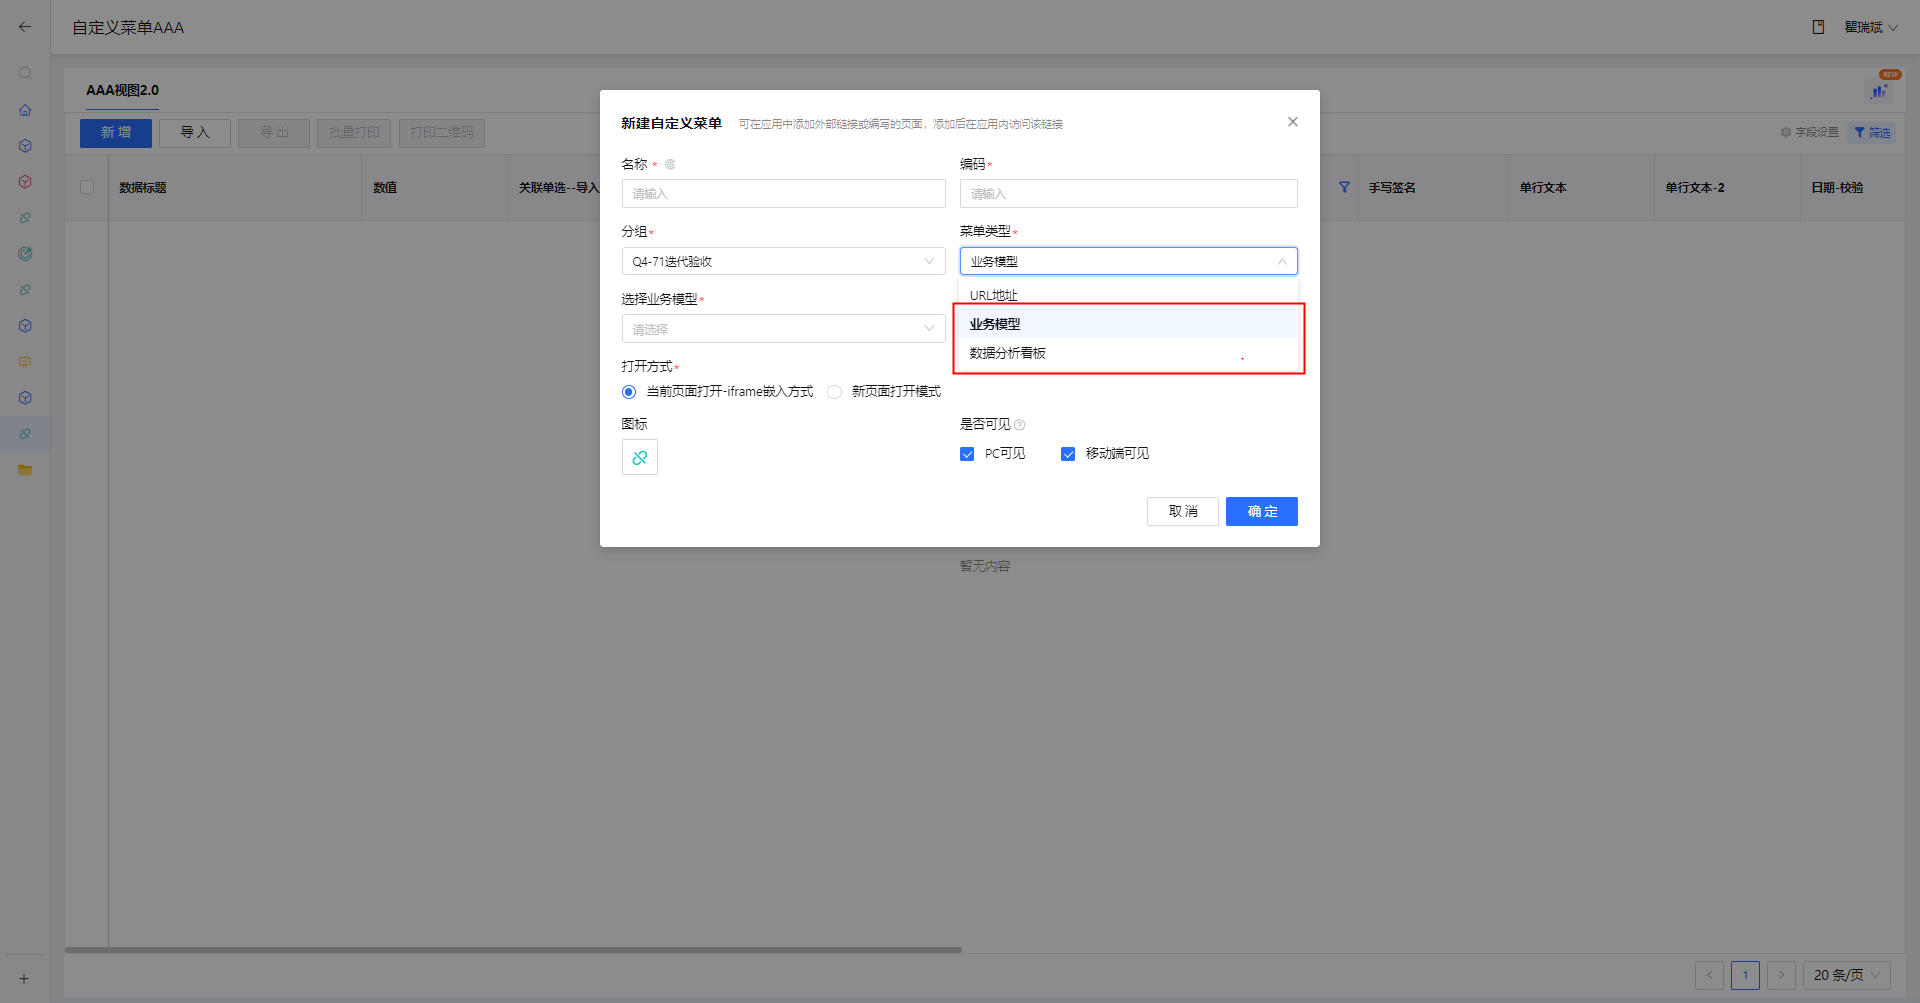Choose the link icon under 图标
The image size is (1920, 1003).
click(640, 457)
